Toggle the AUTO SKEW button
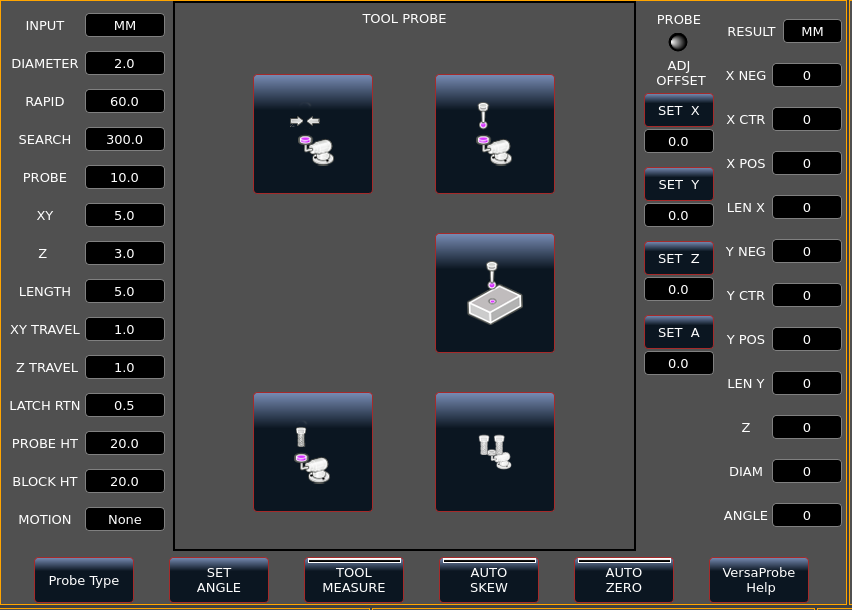Screen dimensions: 852x610 (x=489, y=580)
